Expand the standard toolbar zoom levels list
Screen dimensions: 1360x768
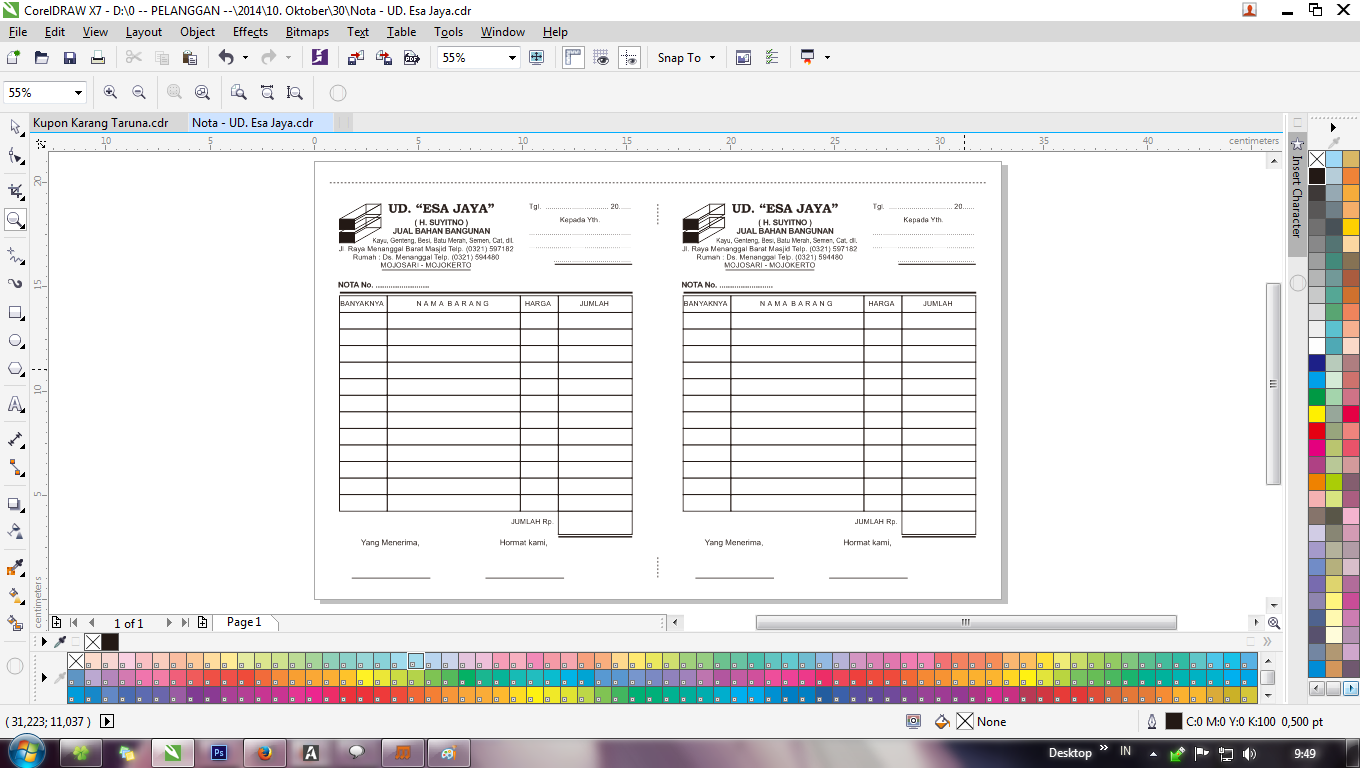[512, 58]
